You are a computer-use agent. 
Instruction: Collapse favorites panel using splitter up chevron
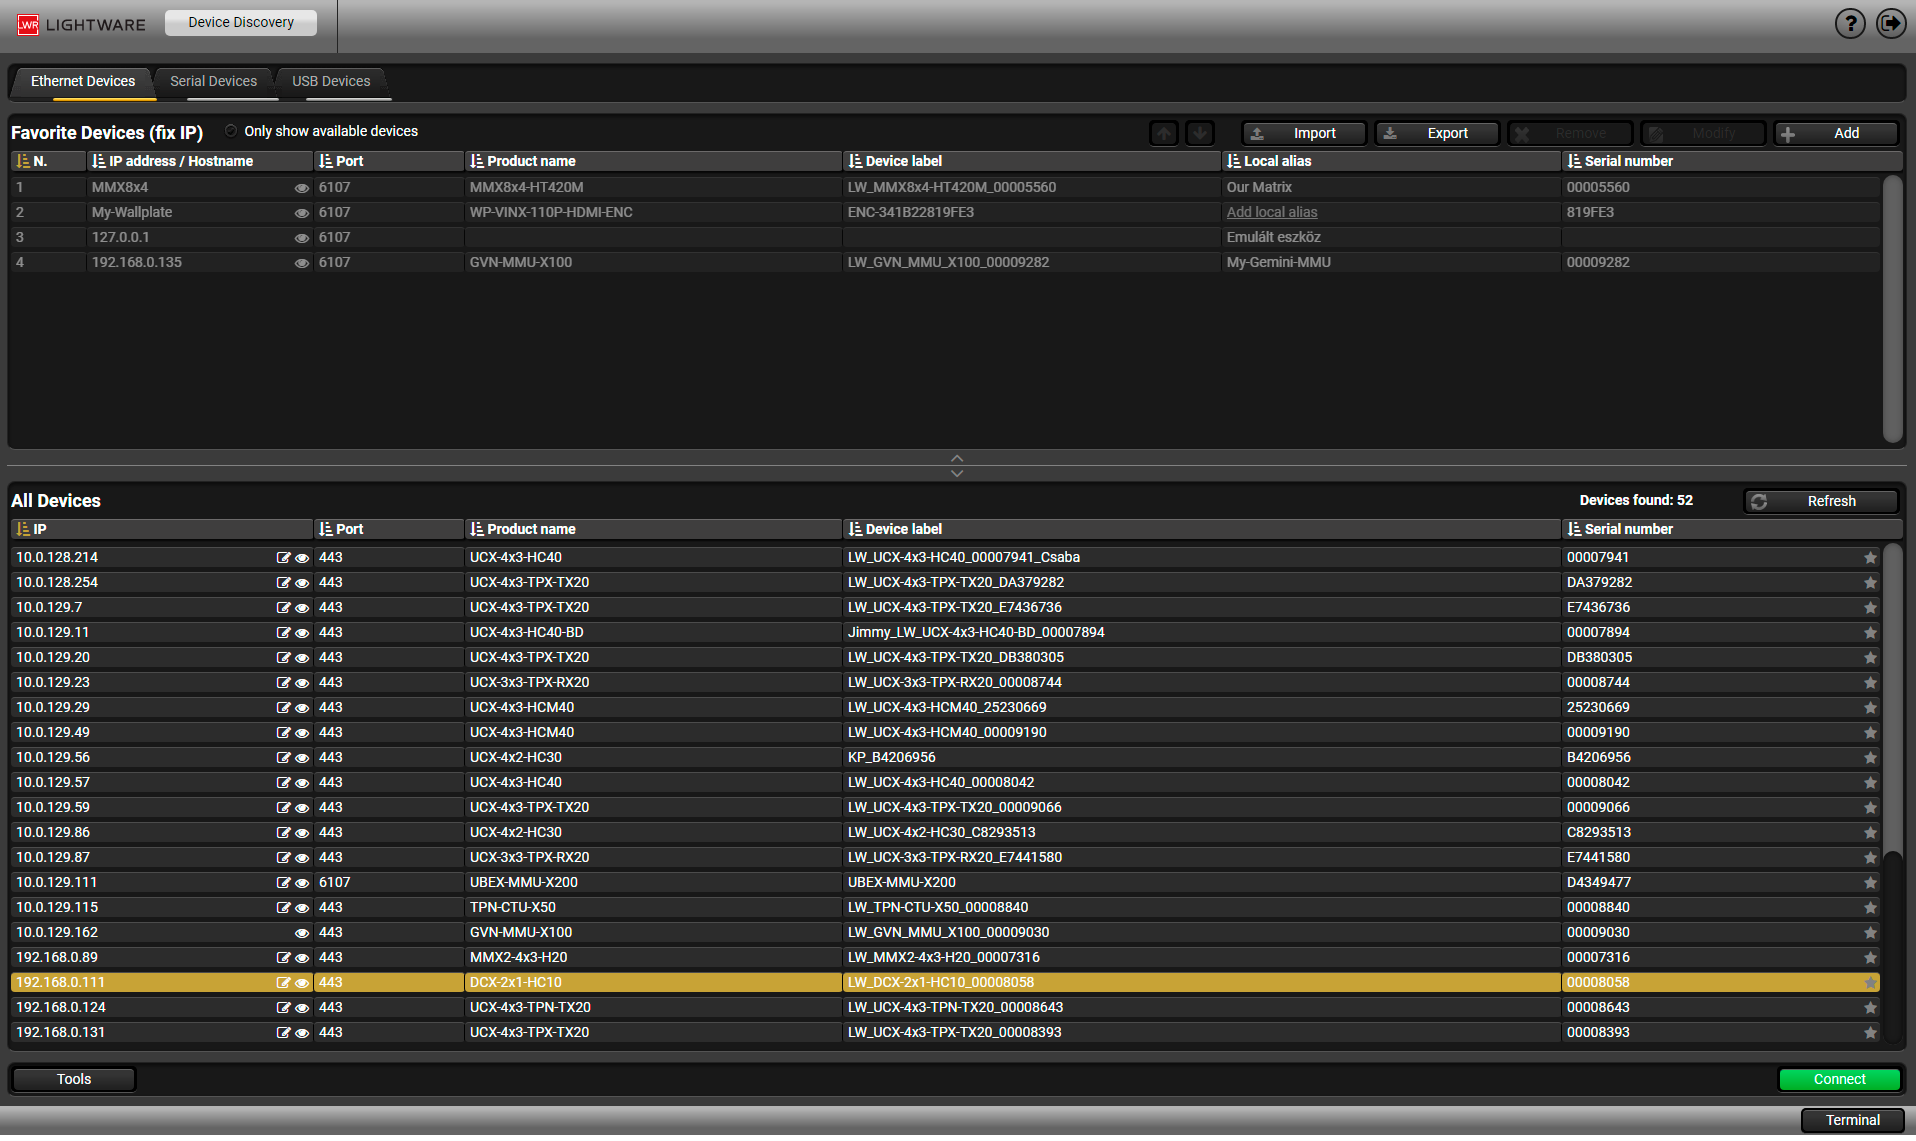(957, 458)
